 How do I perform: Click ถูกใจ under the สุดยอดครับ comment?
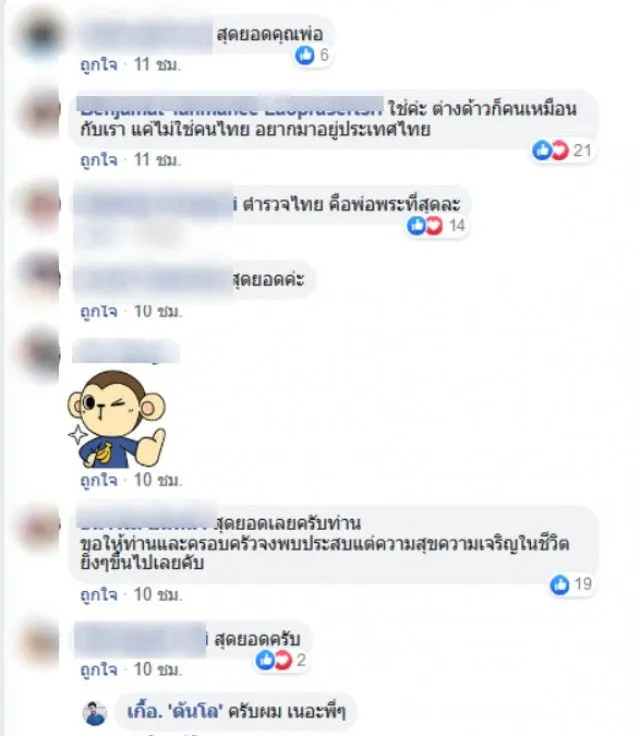99,669
